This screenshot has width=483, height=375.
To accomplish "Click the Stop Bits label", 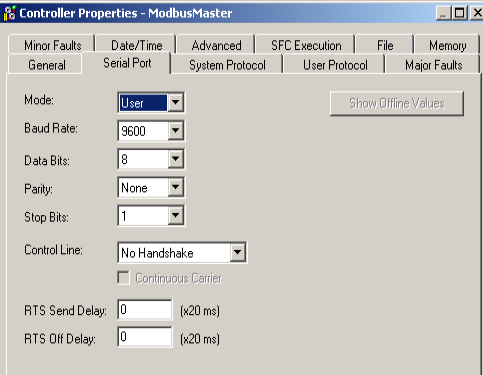I will [x=46, y=217].
